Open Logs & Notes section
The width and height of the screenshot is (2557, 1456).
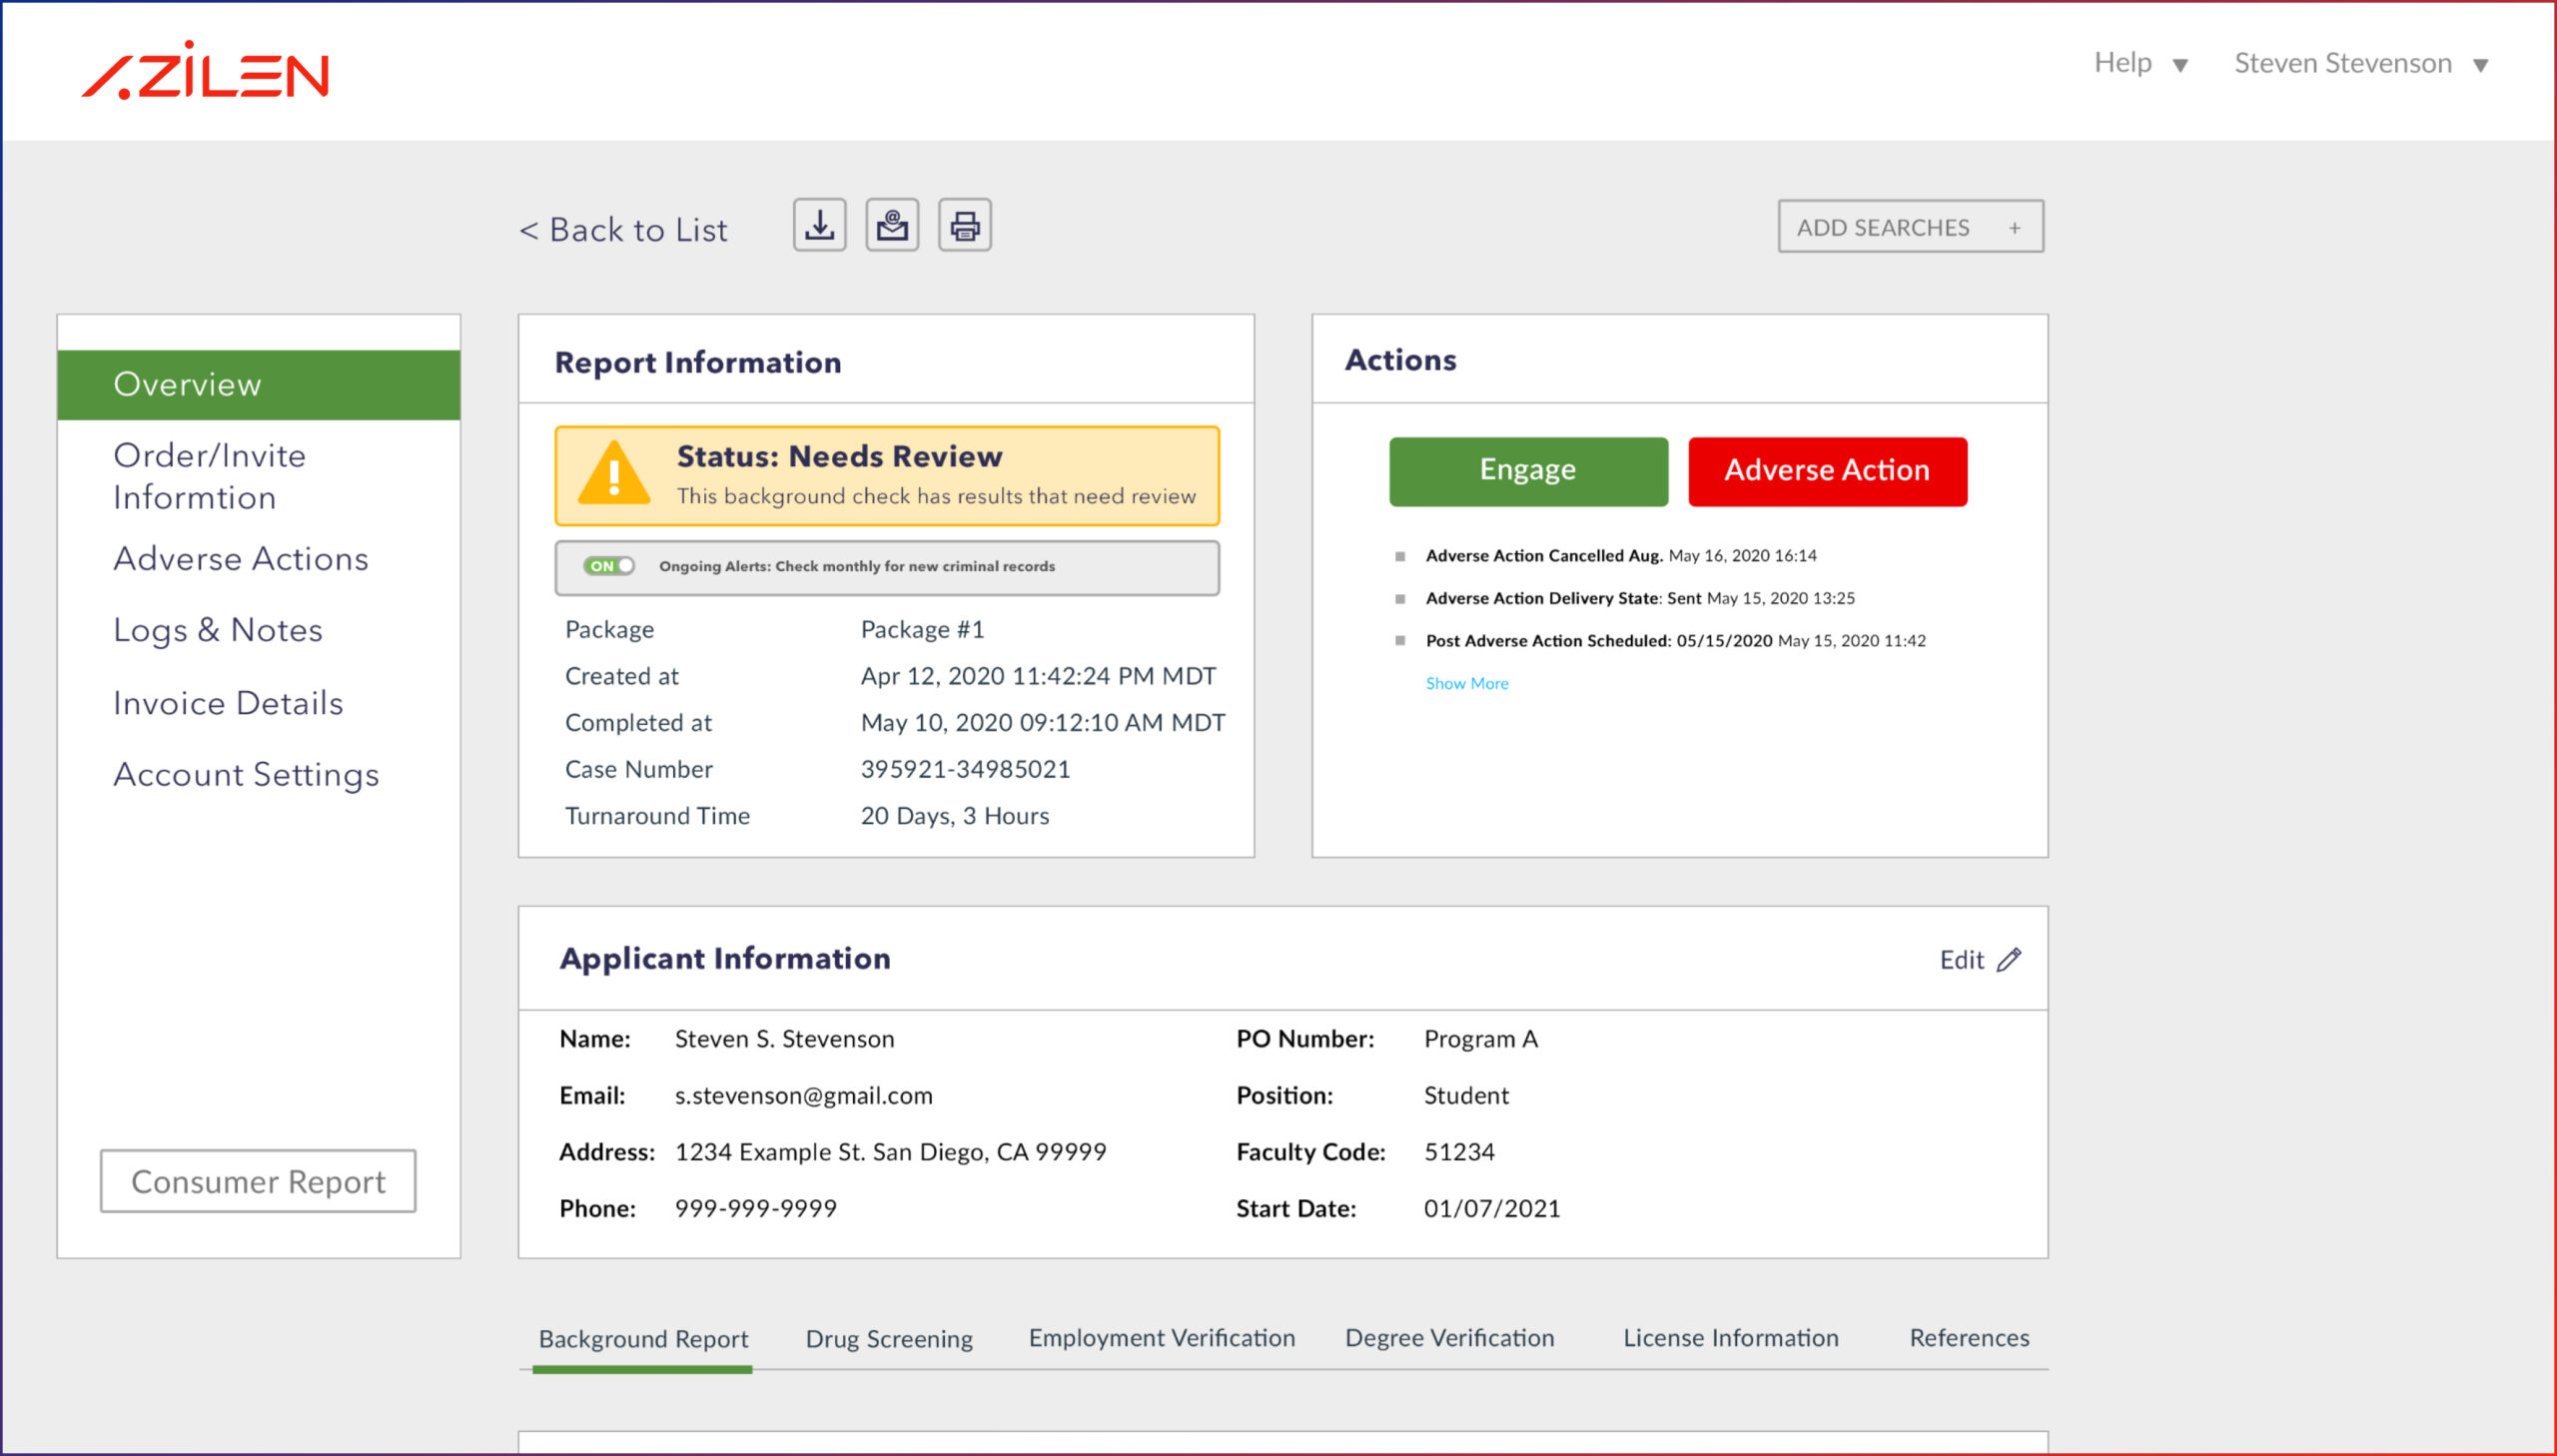[x=218, y=630]
